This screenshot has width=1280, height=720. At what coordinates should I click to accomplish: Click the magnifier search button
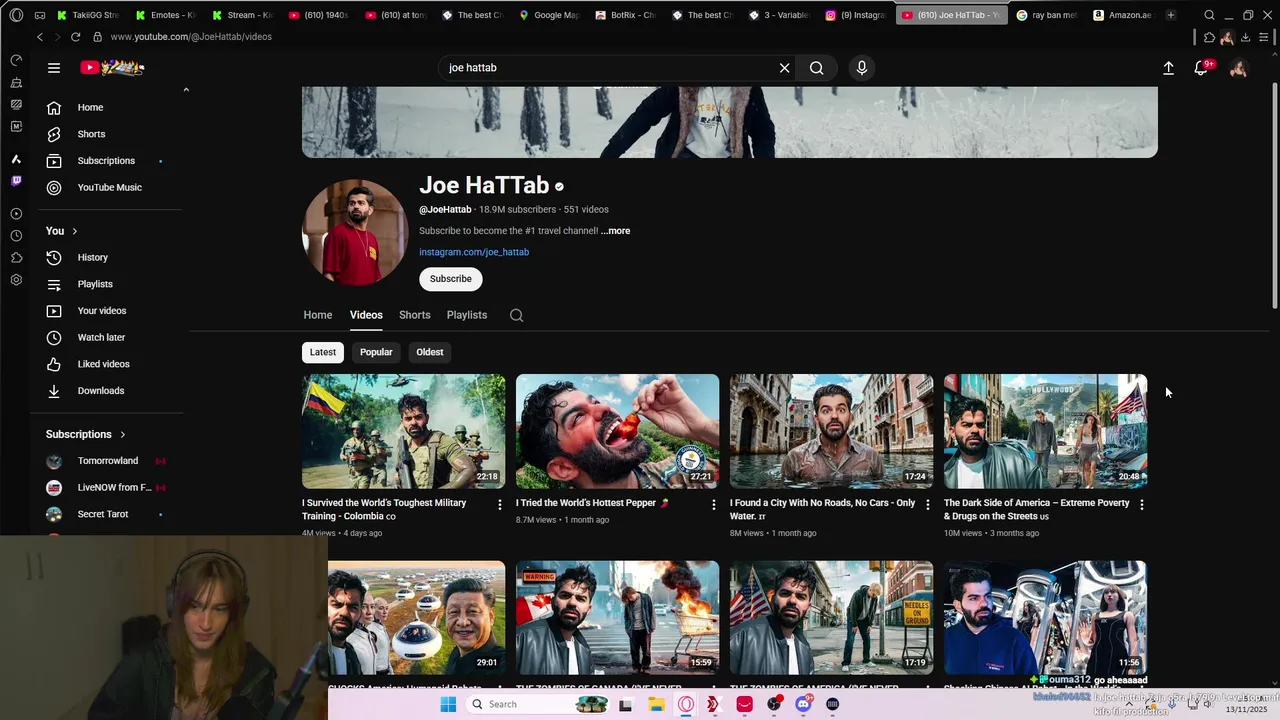click(817, 68)
